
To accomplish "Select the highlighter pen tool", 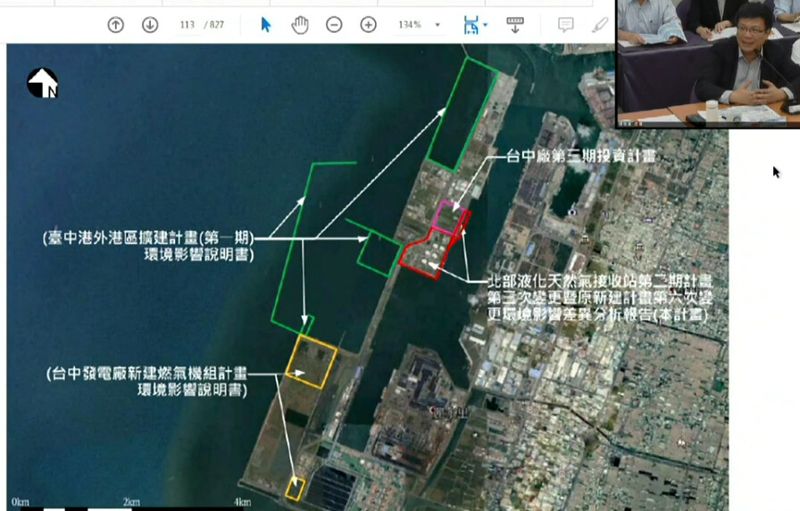I will coord(600,24).
